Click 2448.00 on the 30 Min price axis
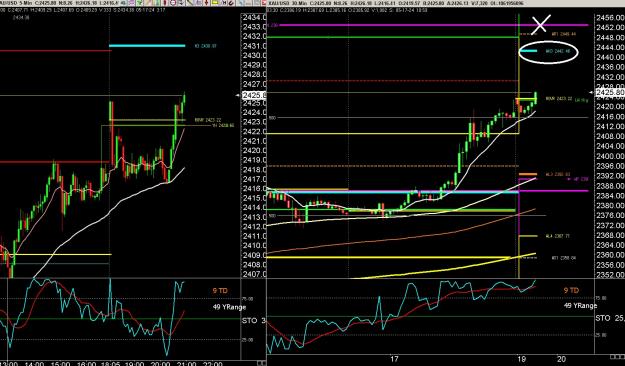The image size is (625, 366). point(610,37)
